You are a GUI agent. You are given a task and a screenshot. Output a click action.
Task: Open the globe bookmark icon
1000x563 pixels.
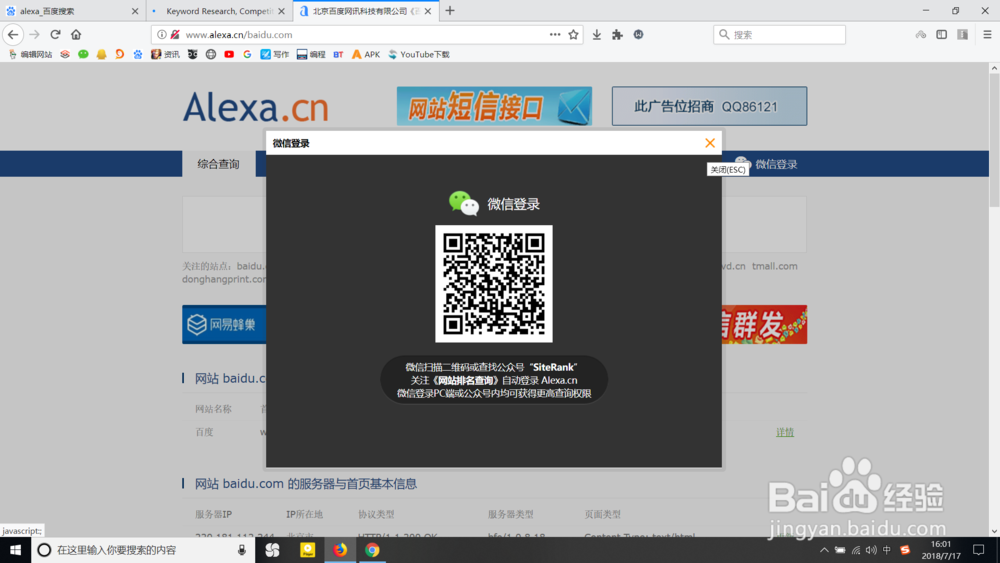pos(210,54)
